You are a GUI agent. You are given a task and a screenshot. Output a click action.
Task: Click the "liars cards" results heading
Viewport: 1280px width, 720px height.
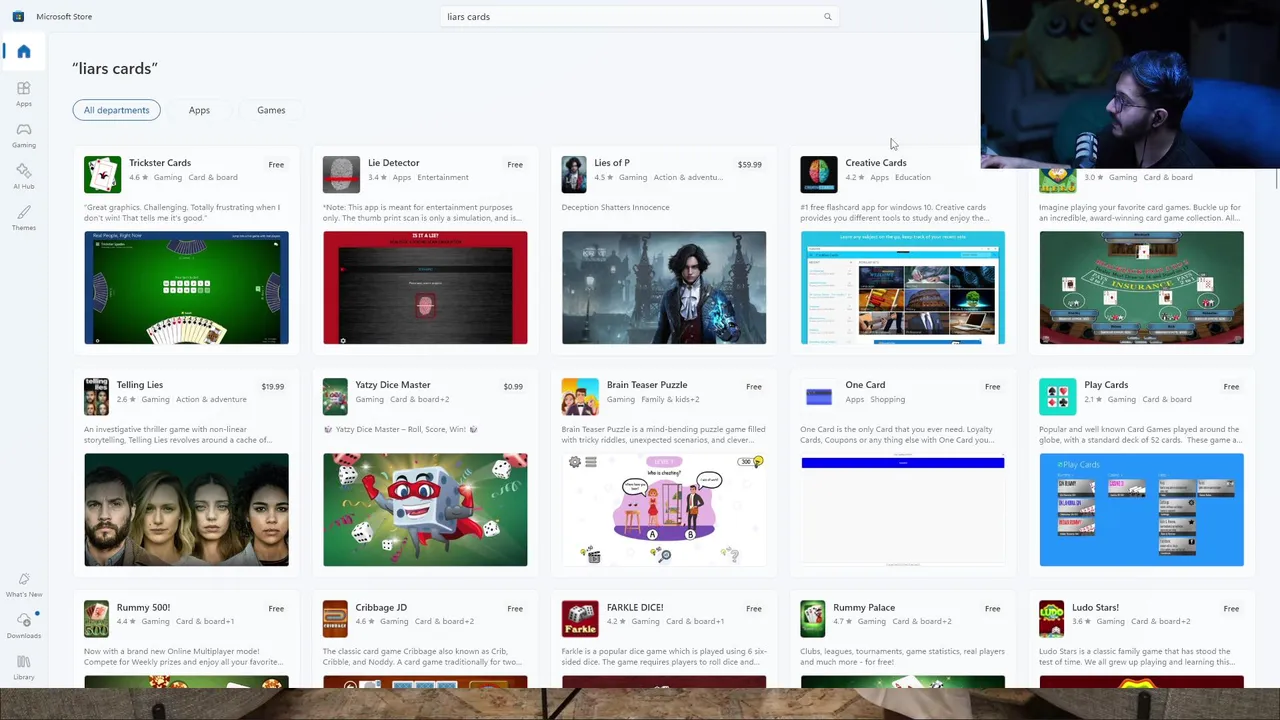point(115,68)
